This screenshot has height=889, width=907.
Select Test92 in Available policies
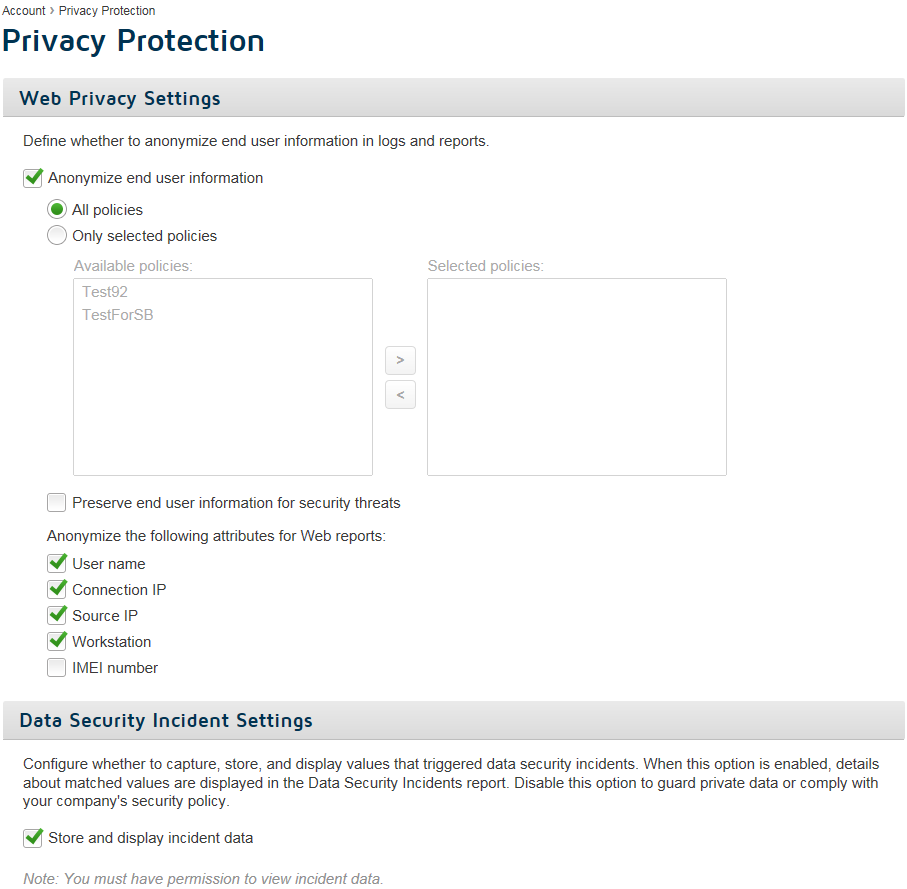[105, 292]
